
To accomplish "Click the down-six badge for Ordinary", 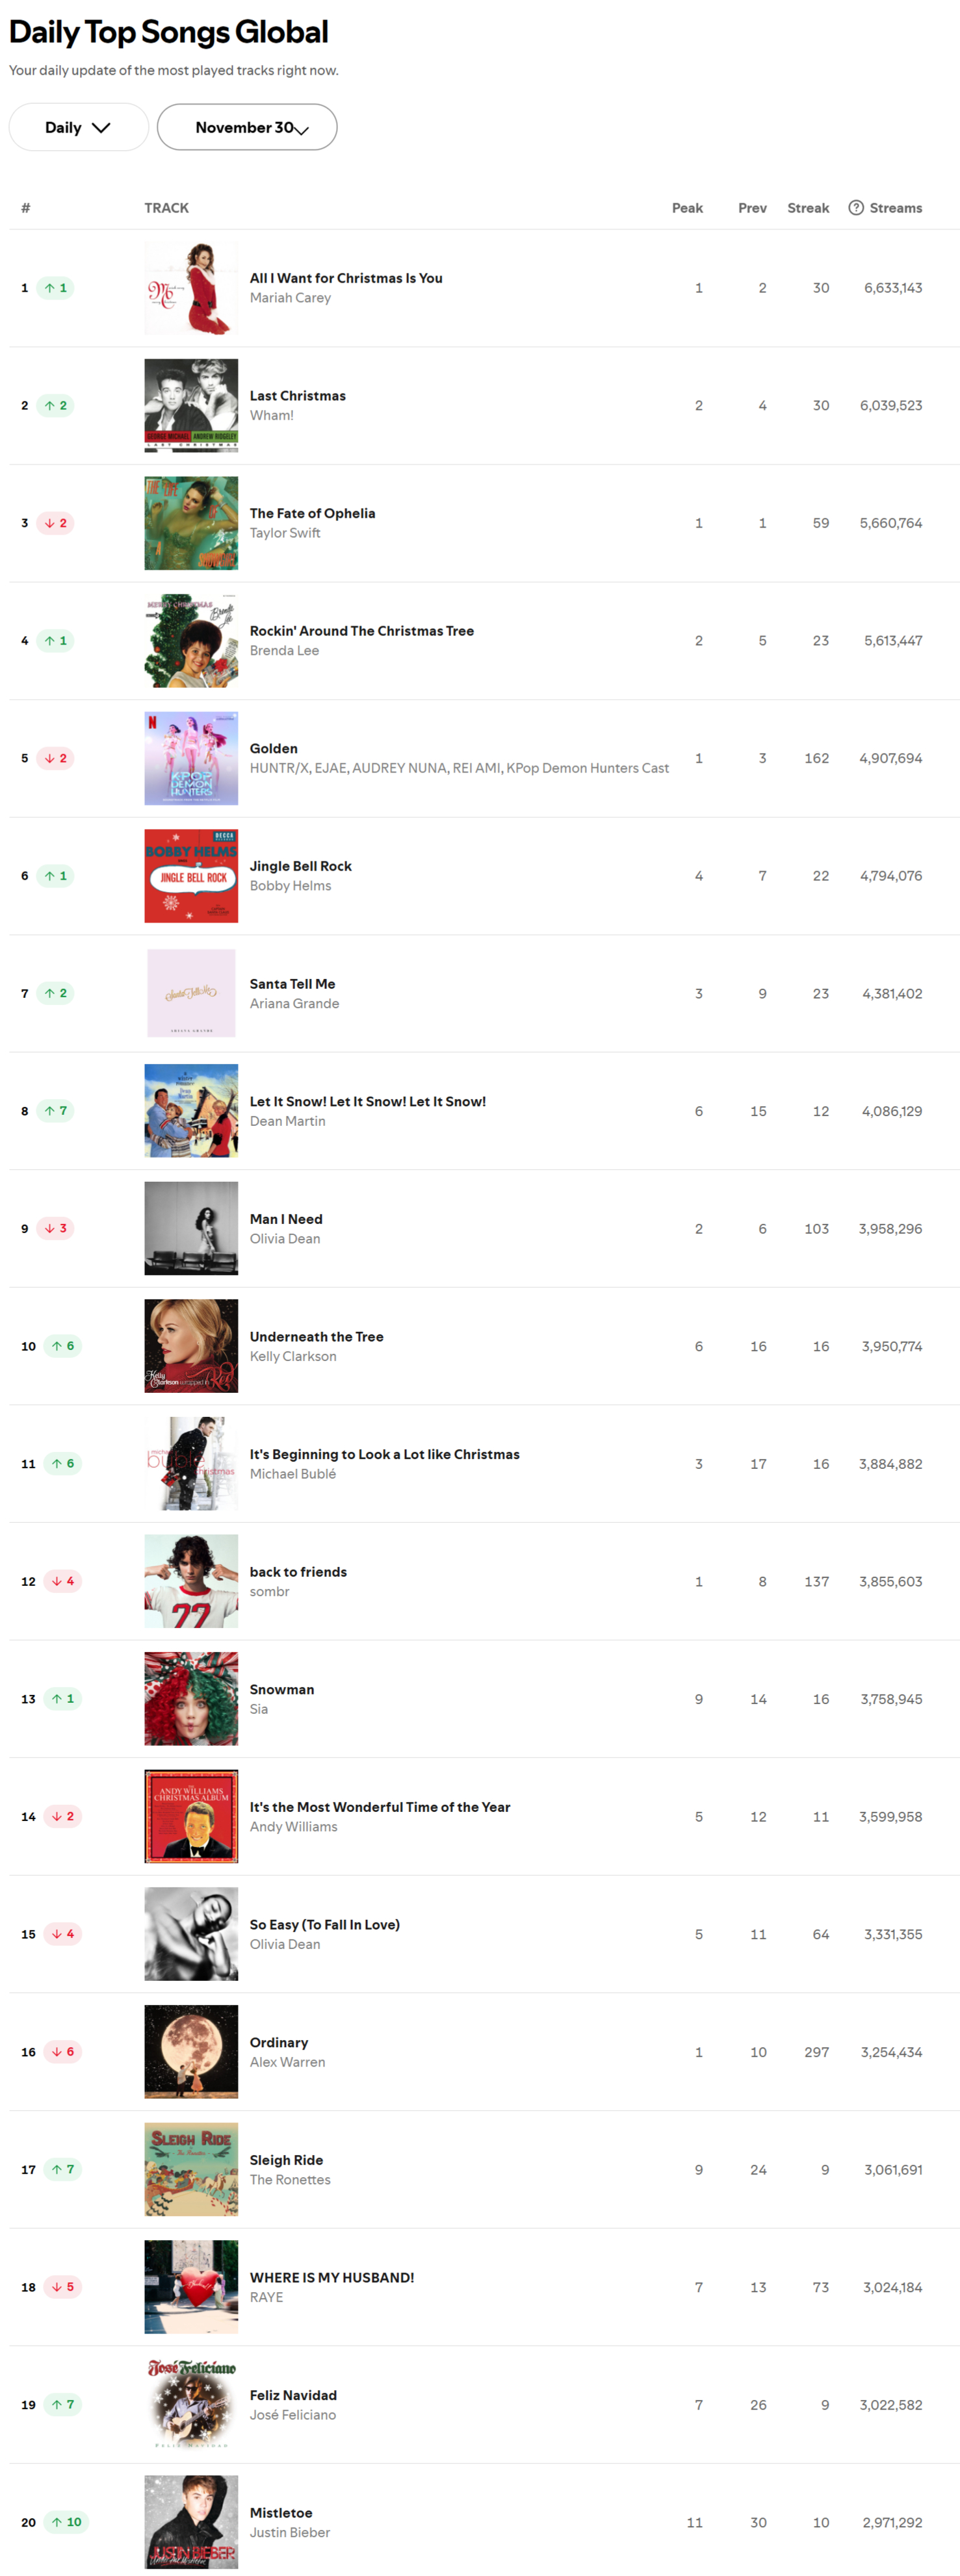I will 62,2052.
